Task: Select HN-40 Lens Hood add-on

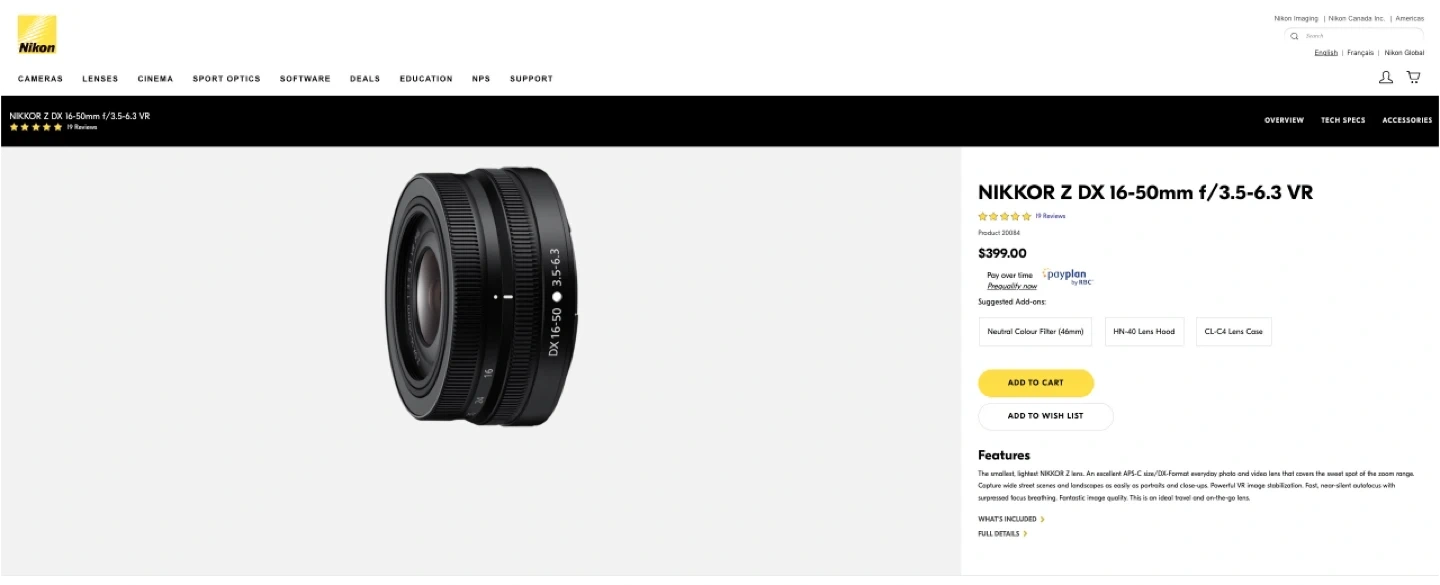Action: [x=1144, y=332]
